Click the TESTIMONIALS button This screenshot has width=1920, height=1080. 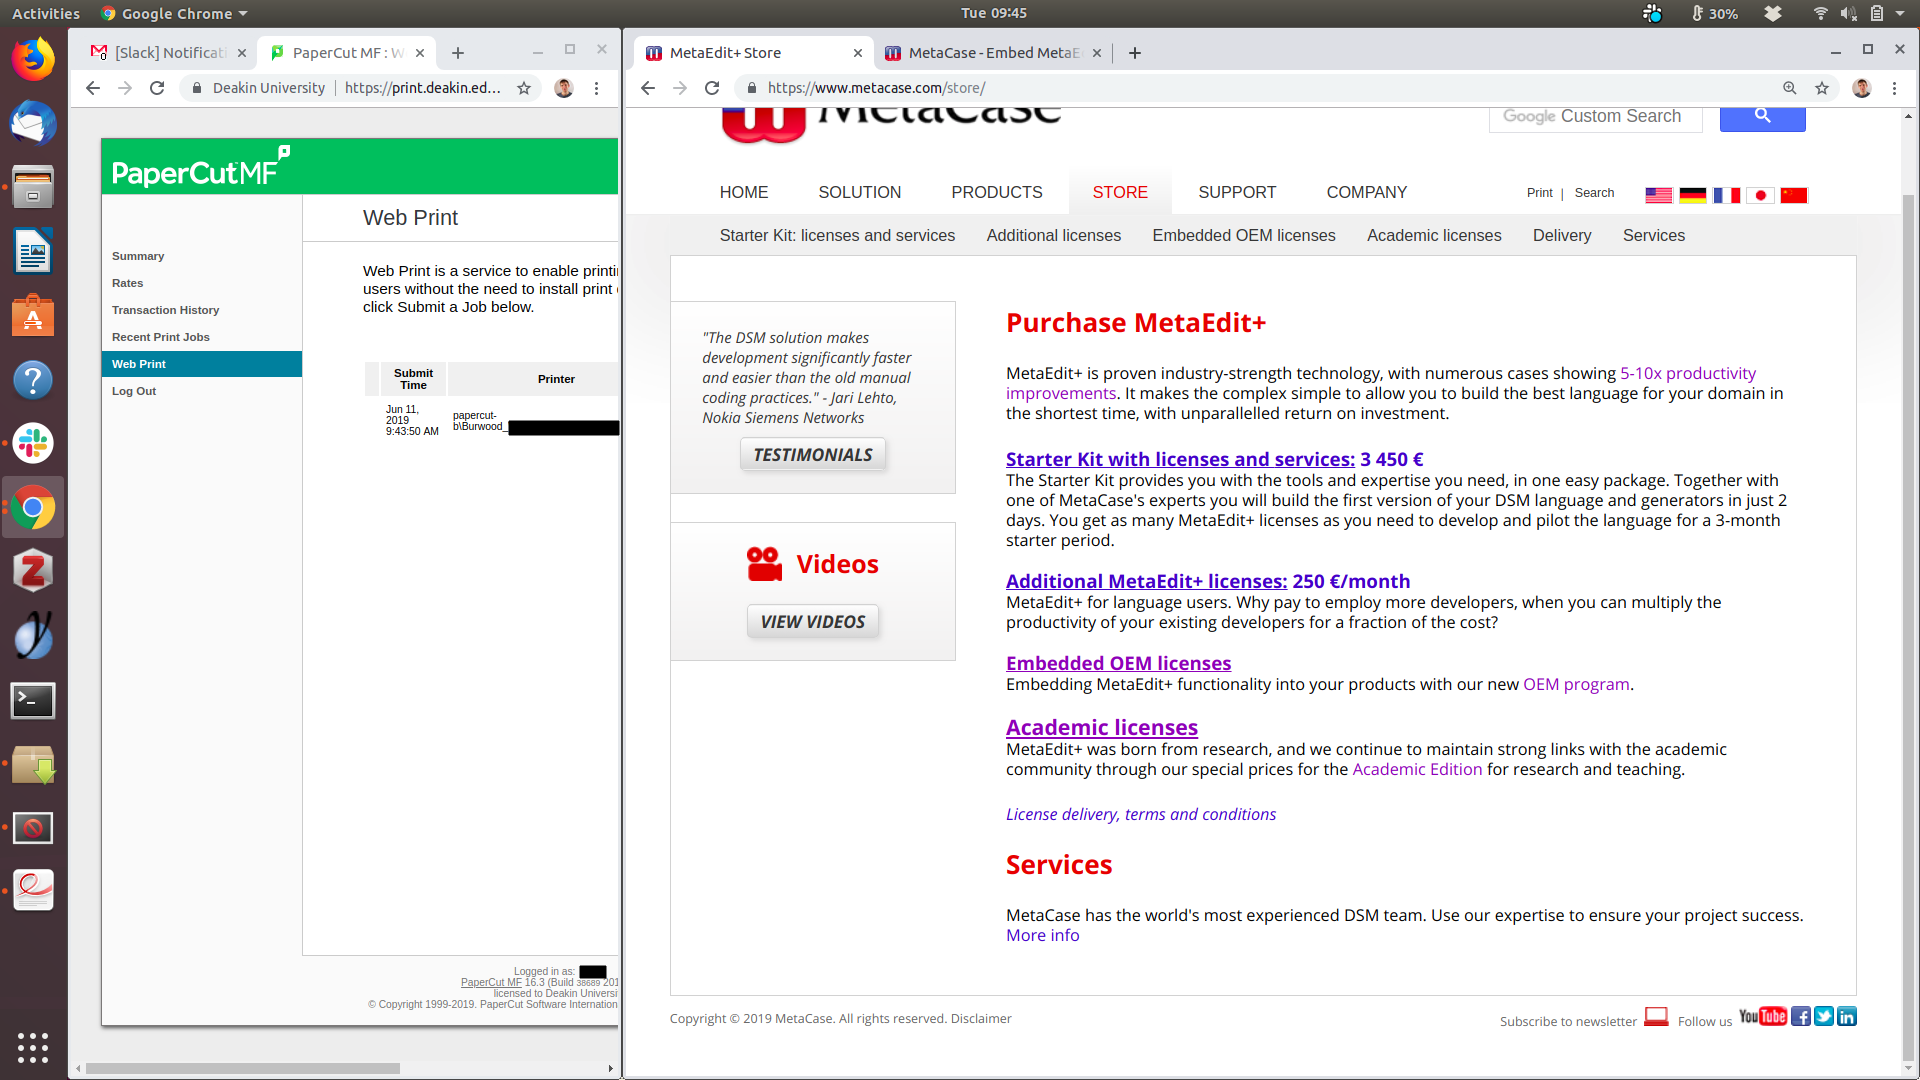pos(812,455)
